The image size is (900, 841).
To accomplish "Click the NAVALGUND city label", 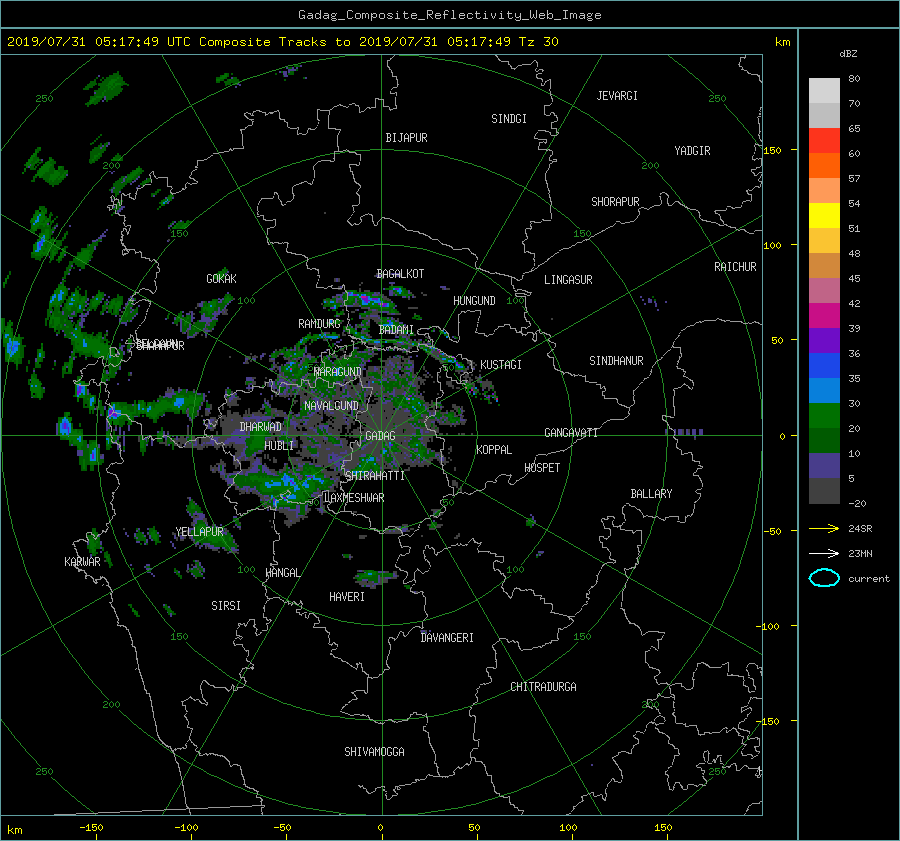I will point(331,406).
